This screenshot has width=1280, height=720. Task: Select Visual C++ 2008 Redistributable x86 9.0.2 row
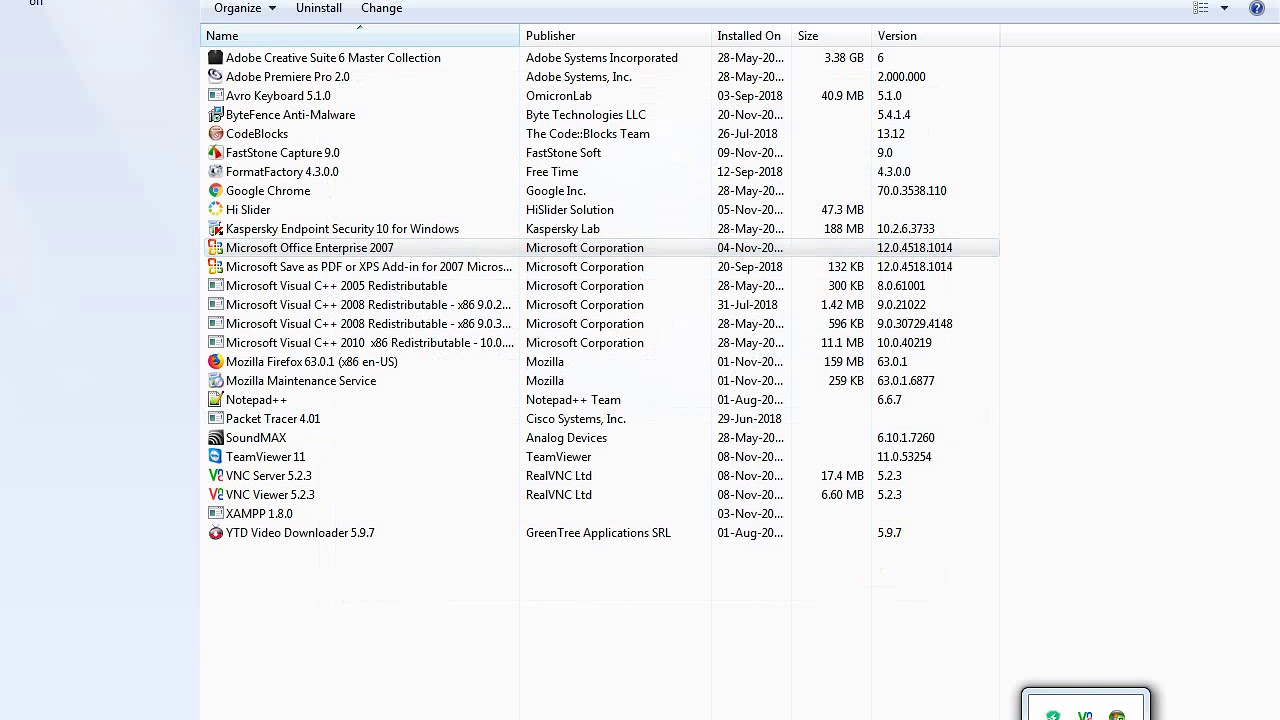(x=600, y=305)
